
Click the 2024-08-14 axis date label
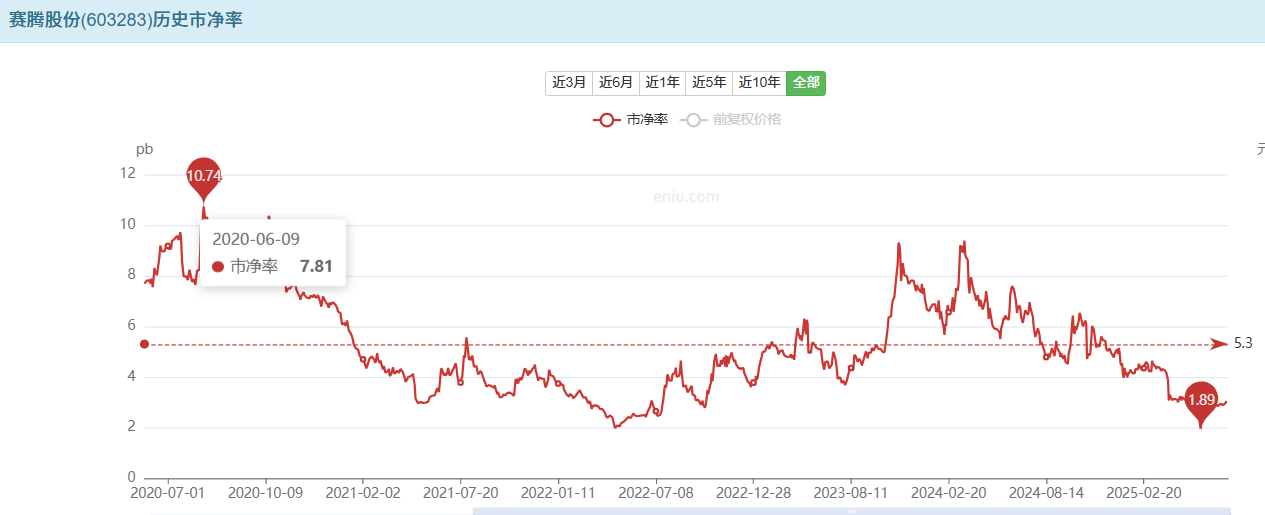[x=1046, y=493]
